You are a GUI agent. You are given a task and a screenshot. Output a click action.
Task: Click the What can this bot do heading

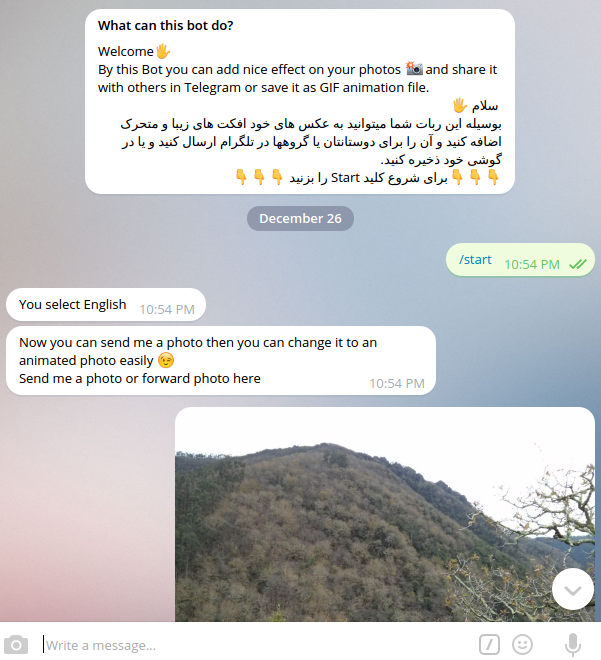click(165, 26)
